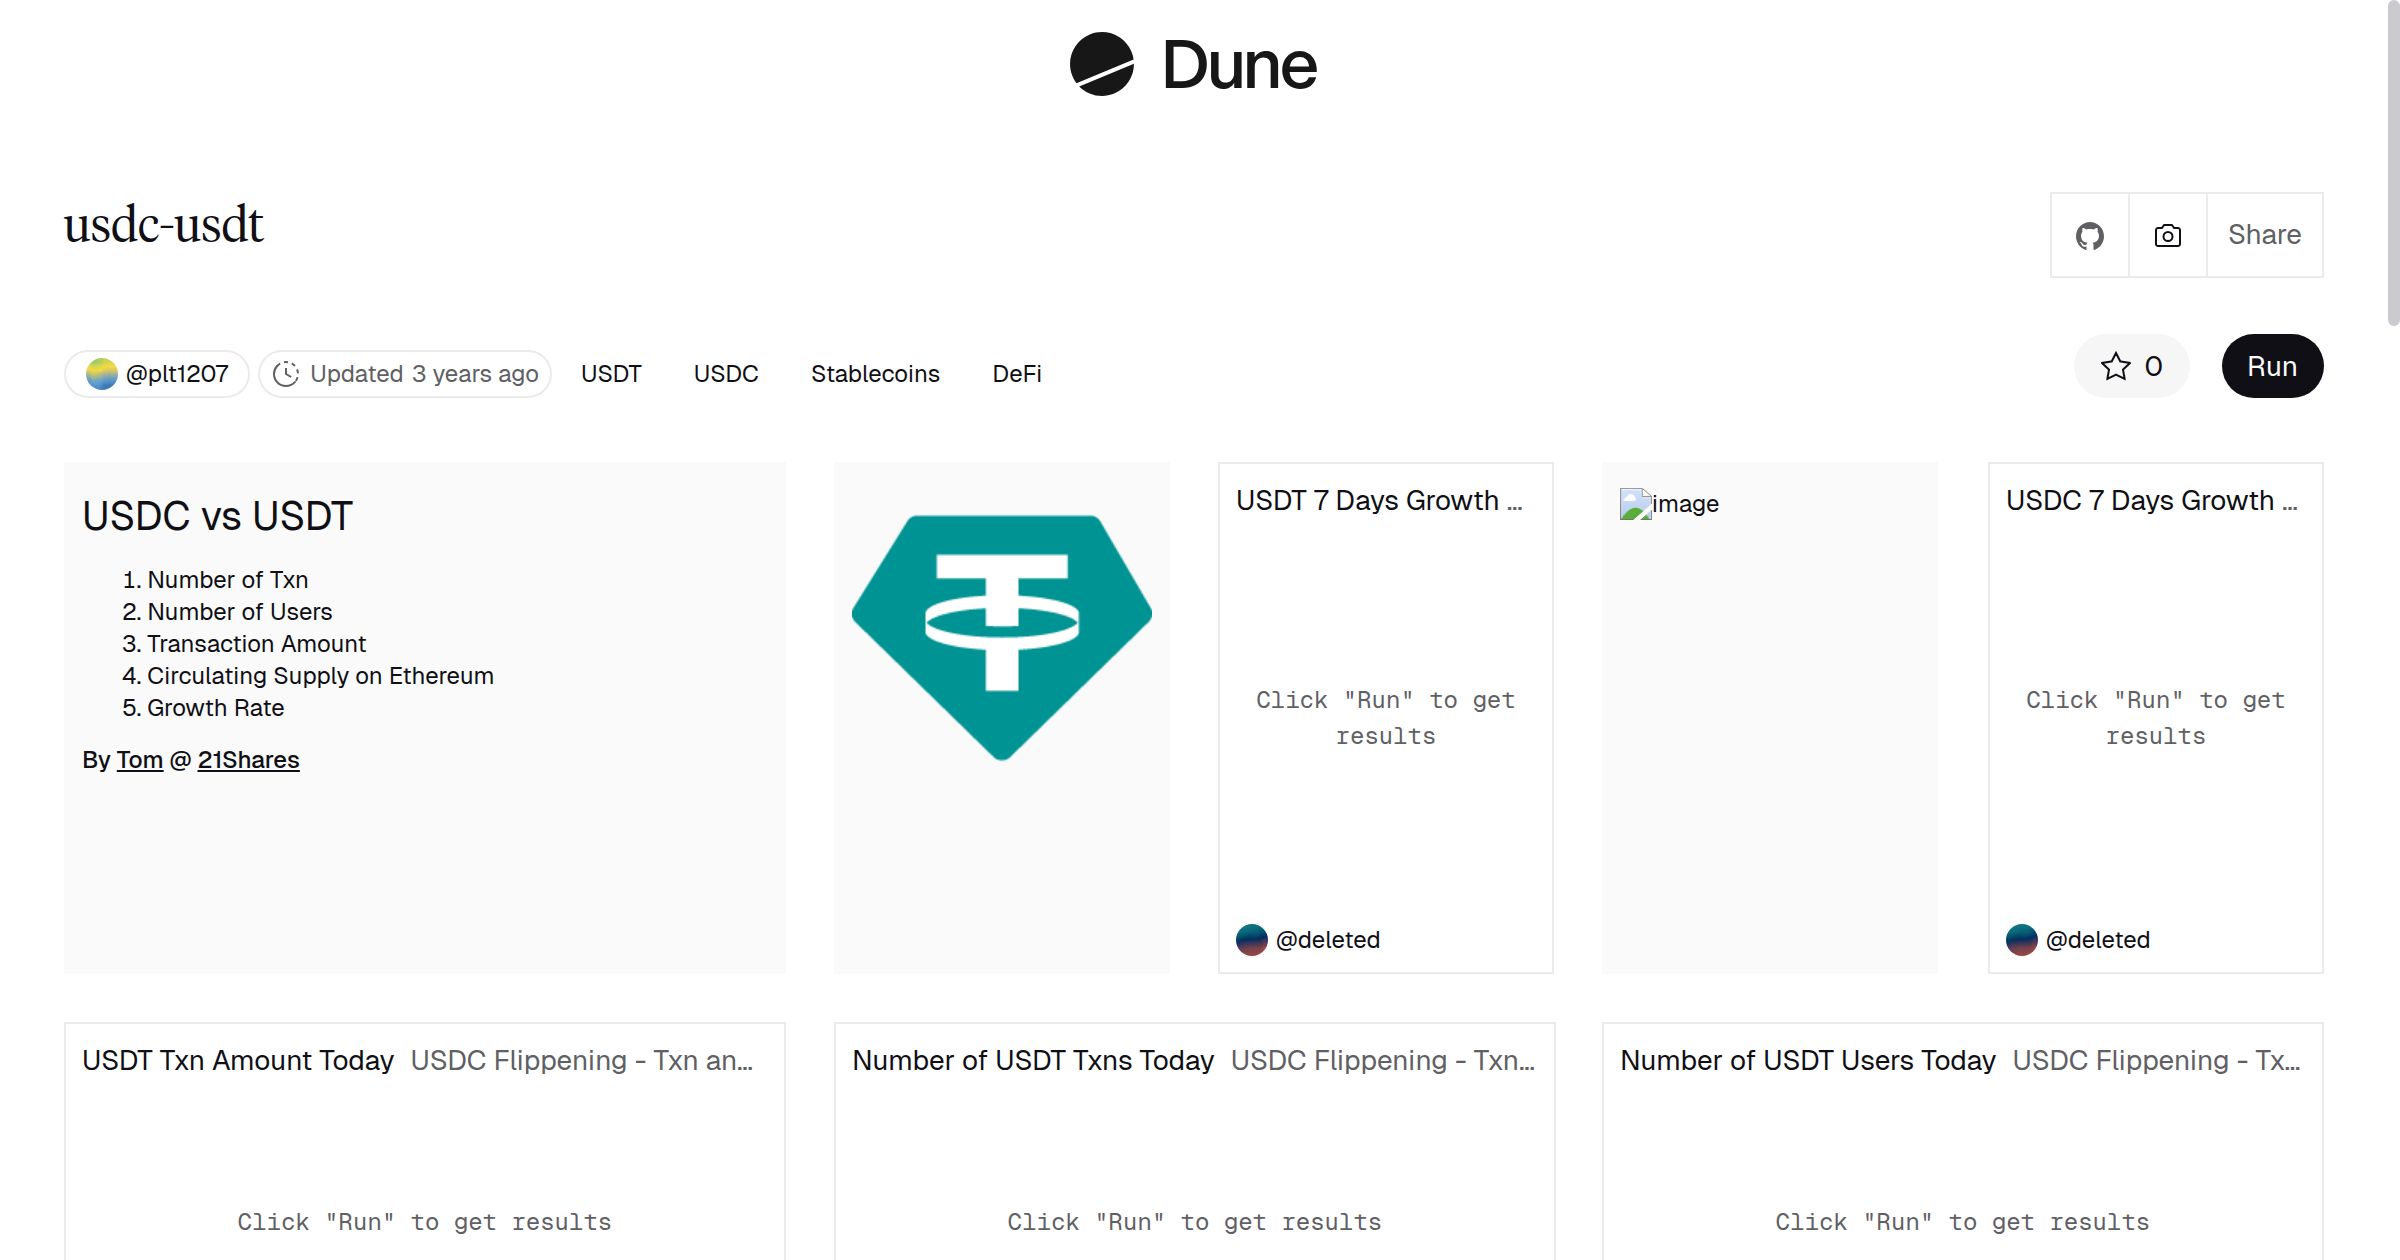
Task: Select the USDT tag
Action: click(611, 373)
